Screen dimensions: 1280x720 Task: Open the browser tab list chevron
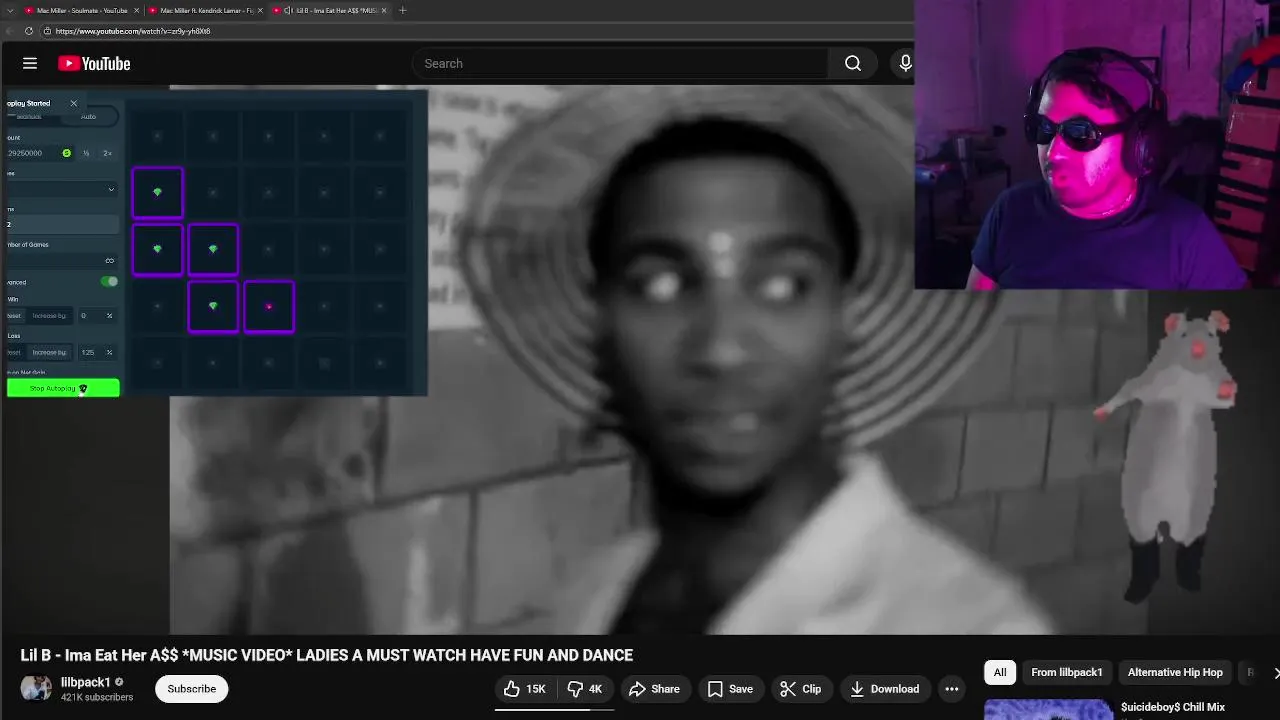point(10,10)
